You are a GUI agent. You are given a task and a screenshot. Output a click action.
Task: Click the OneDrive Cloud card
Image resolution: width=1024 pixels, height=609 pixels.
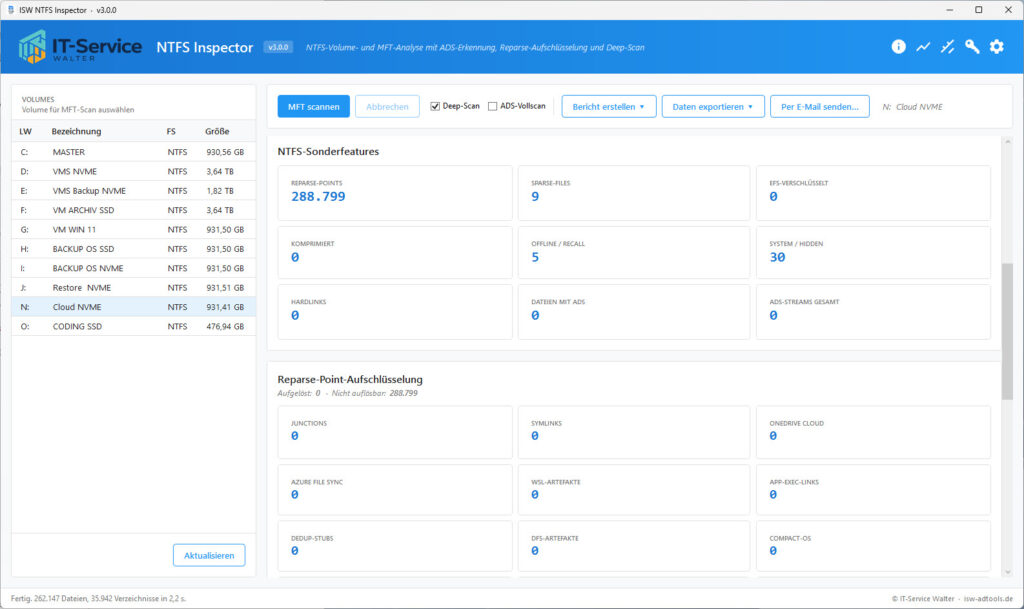[873, 432]
